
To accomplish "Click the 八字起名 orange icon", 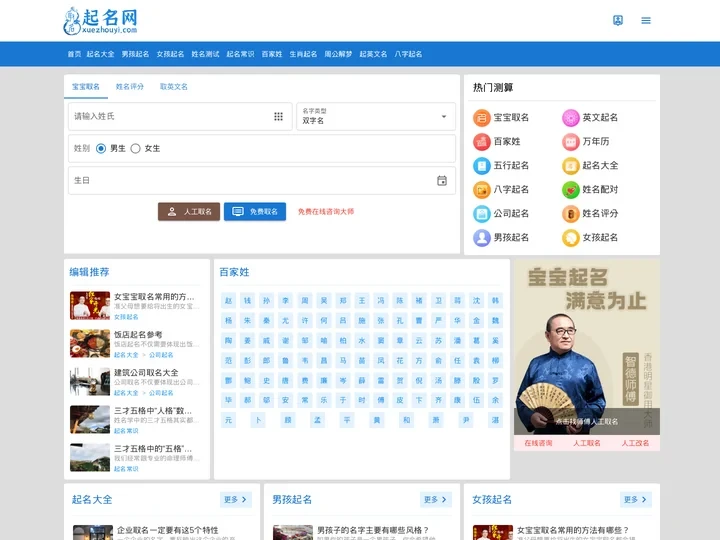I will 482,189.
